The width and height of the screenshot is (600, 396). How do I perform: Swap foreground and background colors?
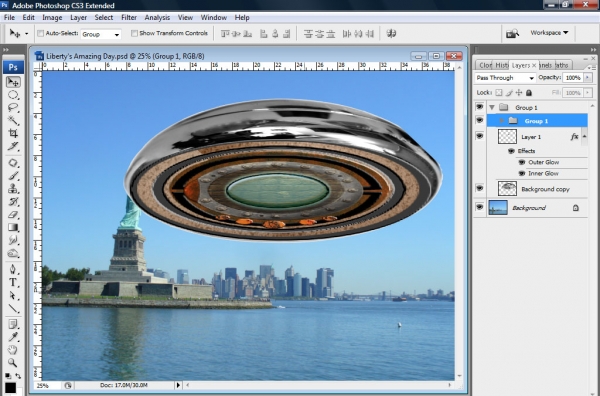(x=18, y=376)
